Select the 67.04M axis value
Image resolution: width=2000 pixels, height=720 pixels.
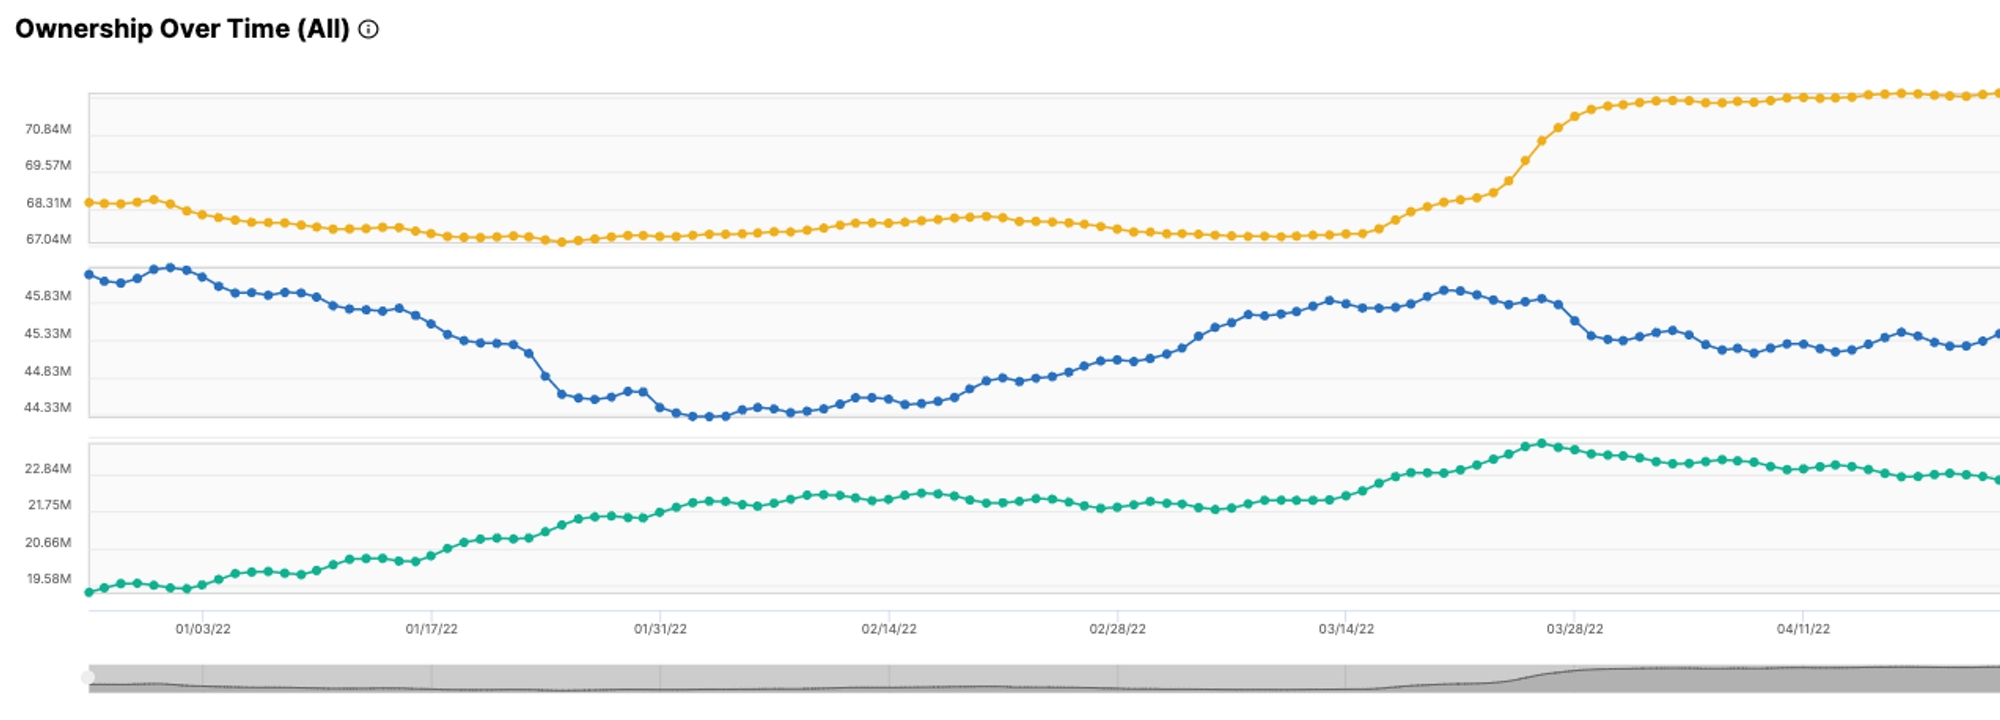click(48, 239)
